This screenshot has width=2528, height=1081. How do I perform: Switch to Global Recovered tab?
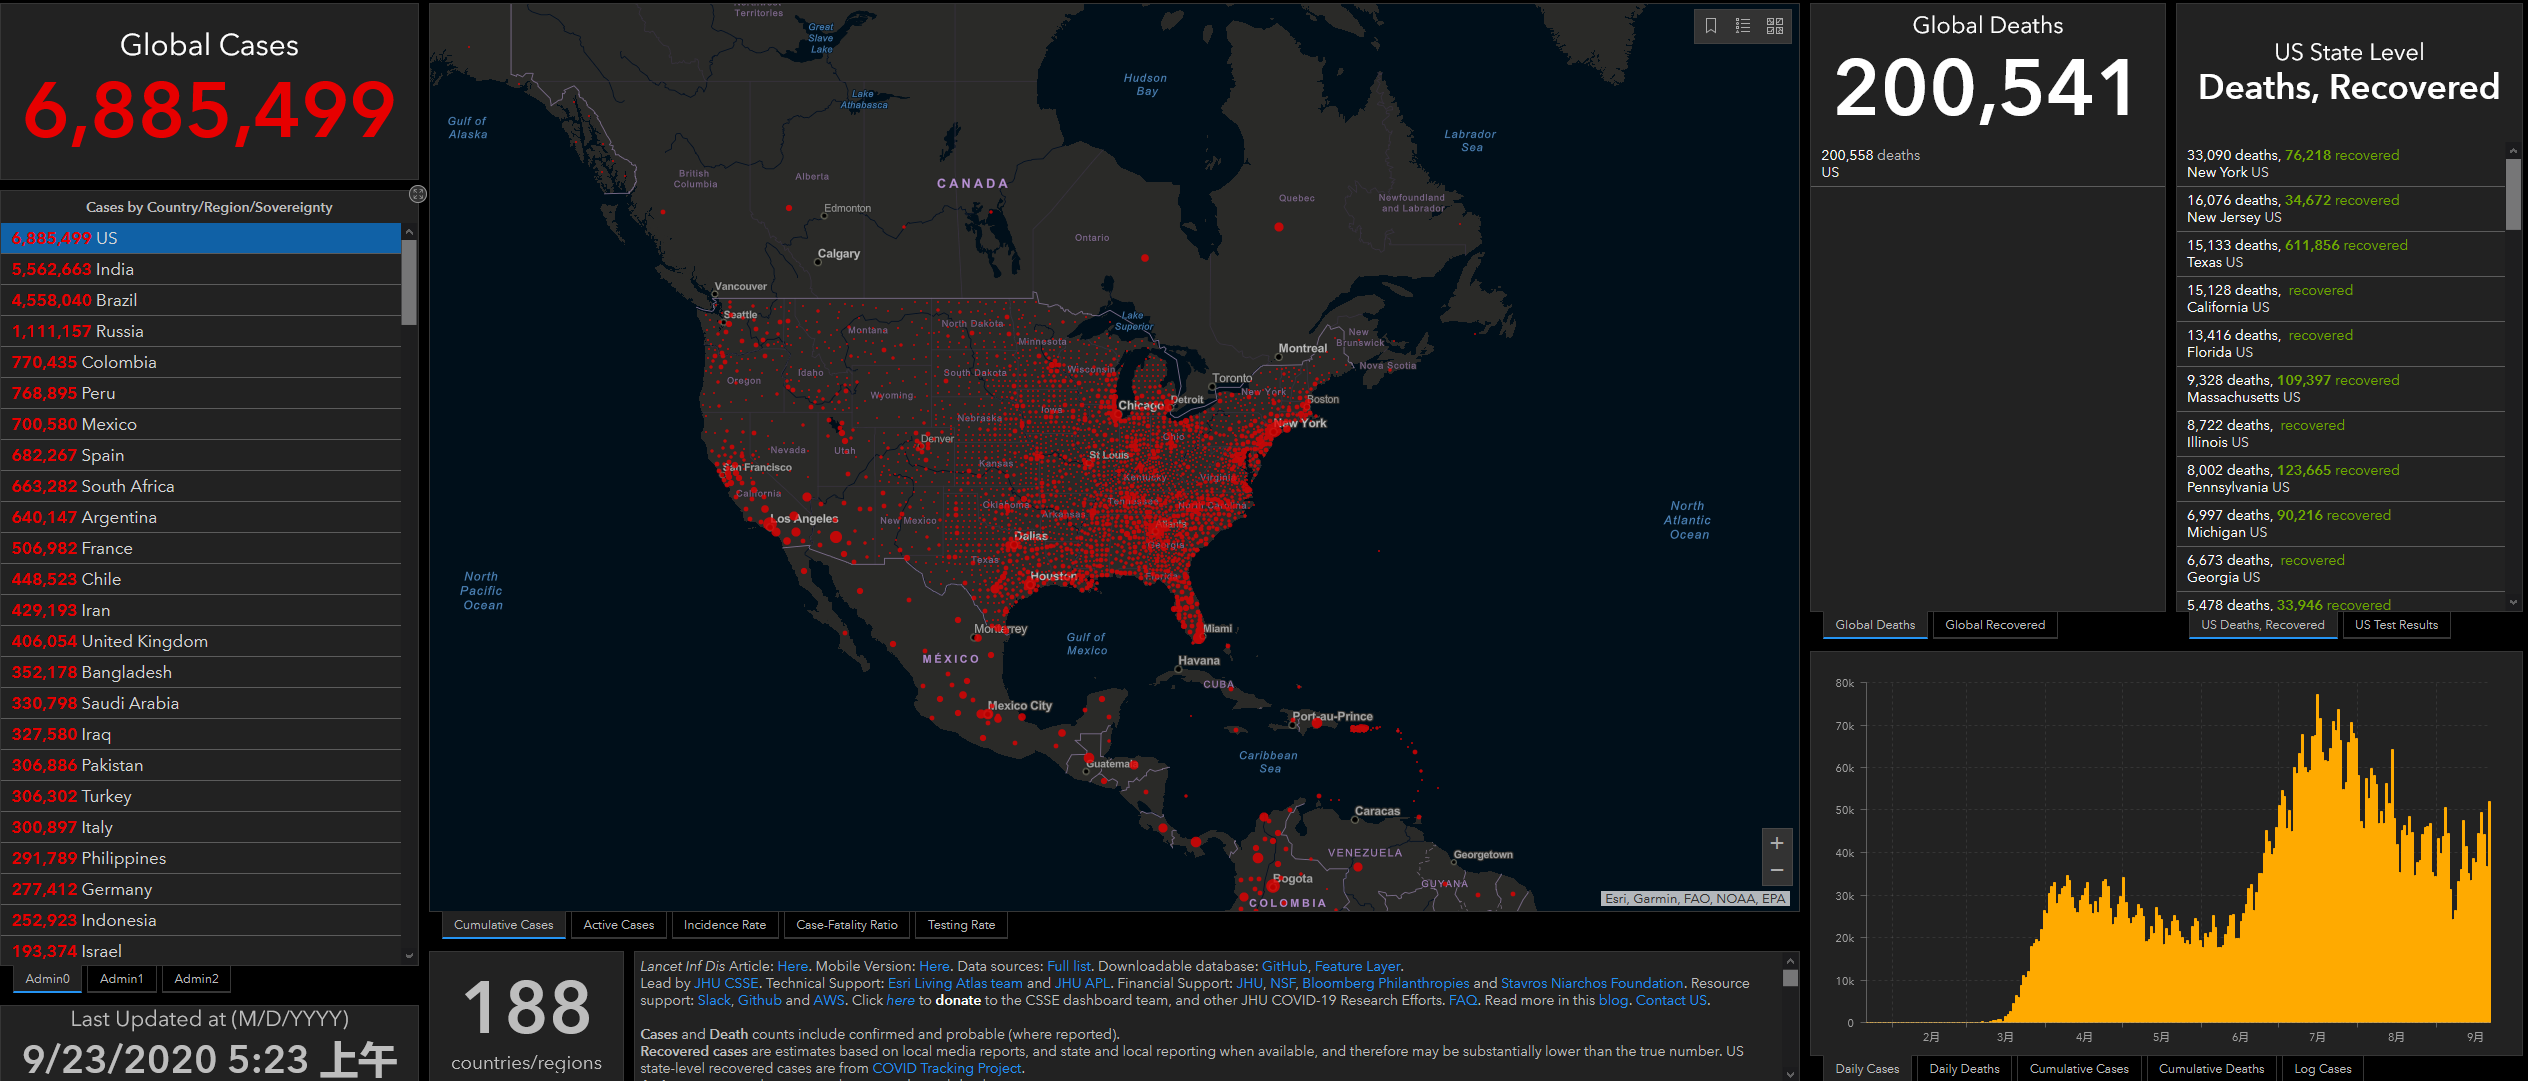[x=1994, y=625]
